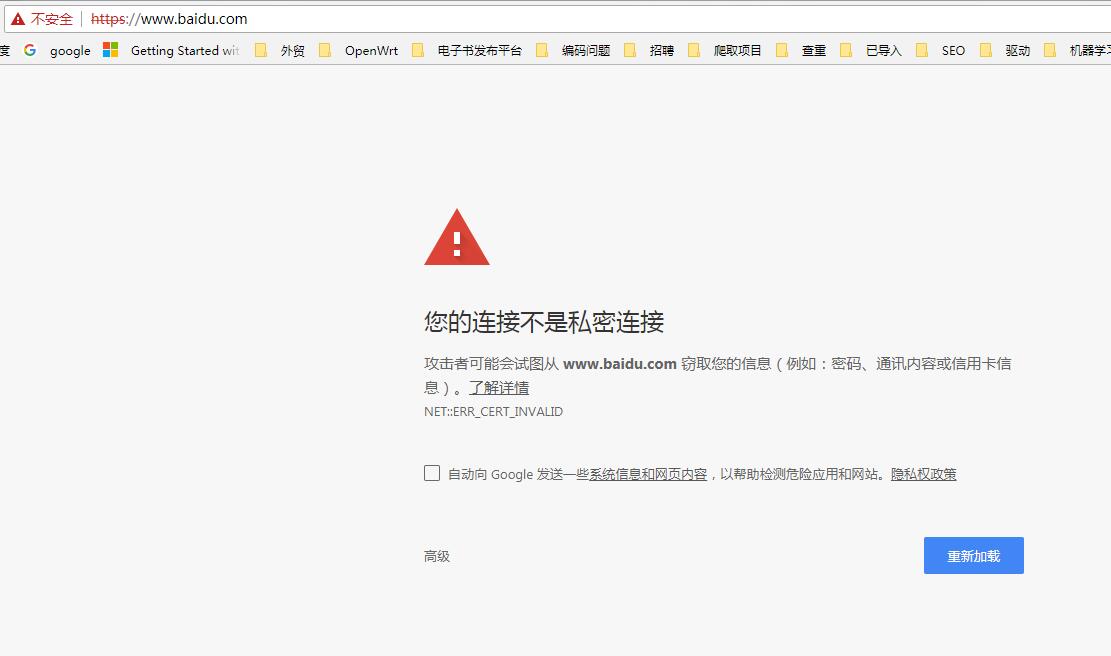Open the 系统信息和网页内容 link
Image resolution: width=1111 pixels, height=656 pixels.
(x=648, y=474)
